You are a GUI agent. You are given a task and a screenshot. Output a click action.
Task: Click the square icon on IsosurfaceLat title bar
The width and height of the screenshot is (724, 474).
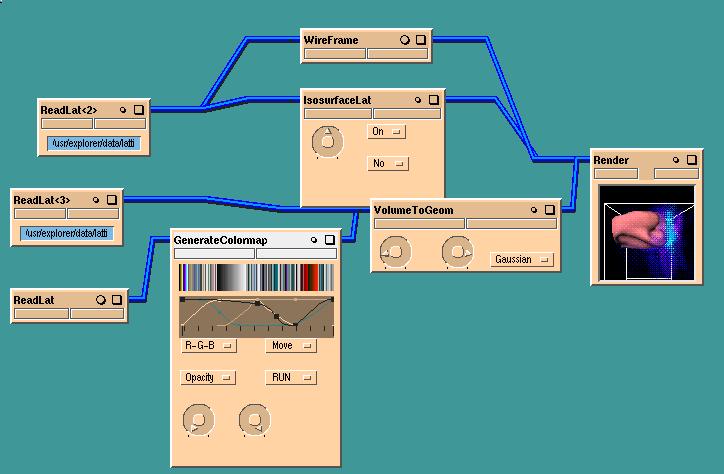pyautogui.click(x=433, y=100)
